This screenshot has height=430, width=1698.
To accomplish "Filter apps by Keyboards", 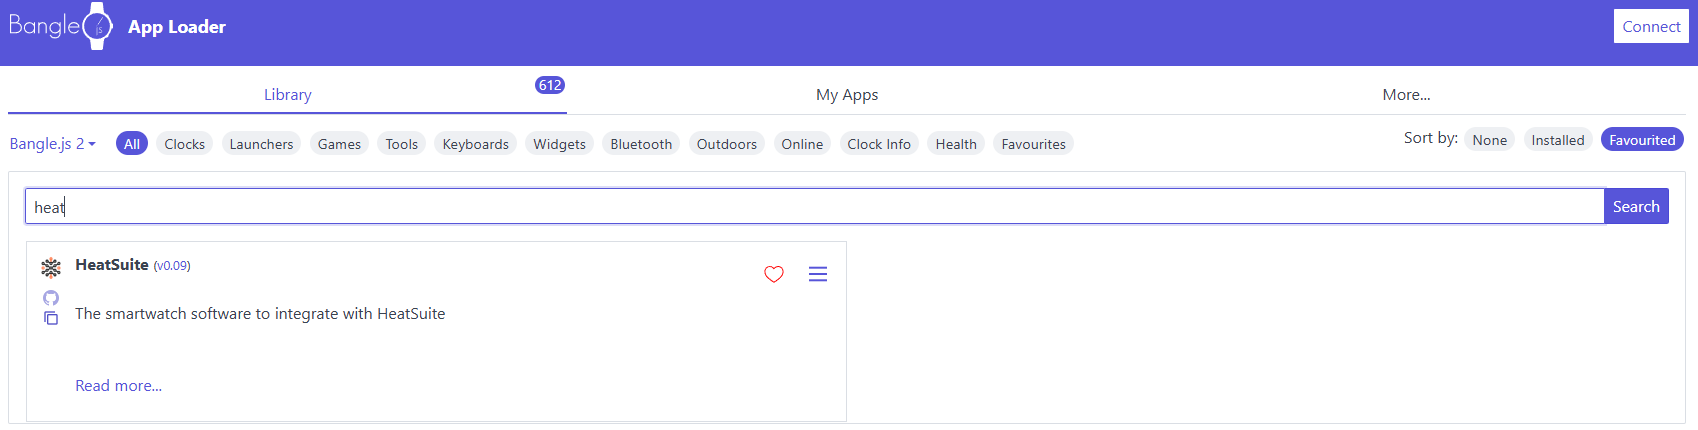I will click(x=476, y=144).
